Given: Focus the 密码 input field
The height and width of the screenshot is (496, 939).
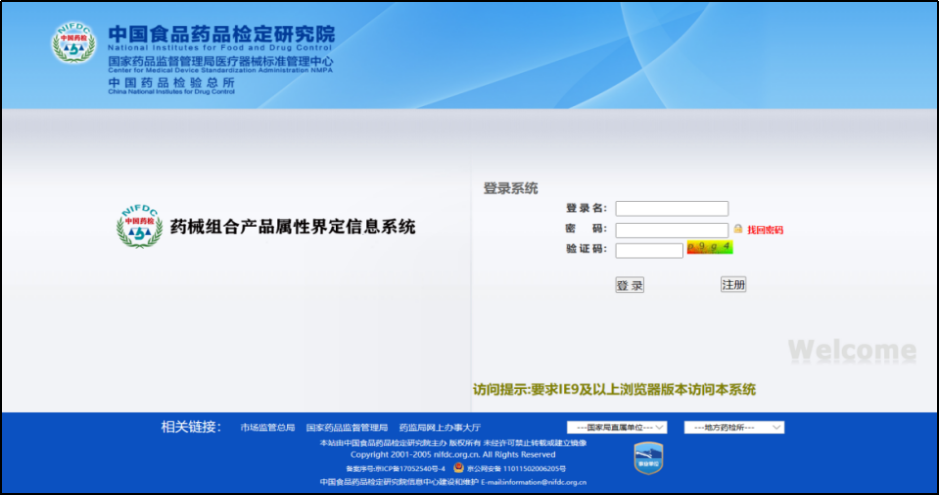Looking at the screenshot, I should coord(672,230).
